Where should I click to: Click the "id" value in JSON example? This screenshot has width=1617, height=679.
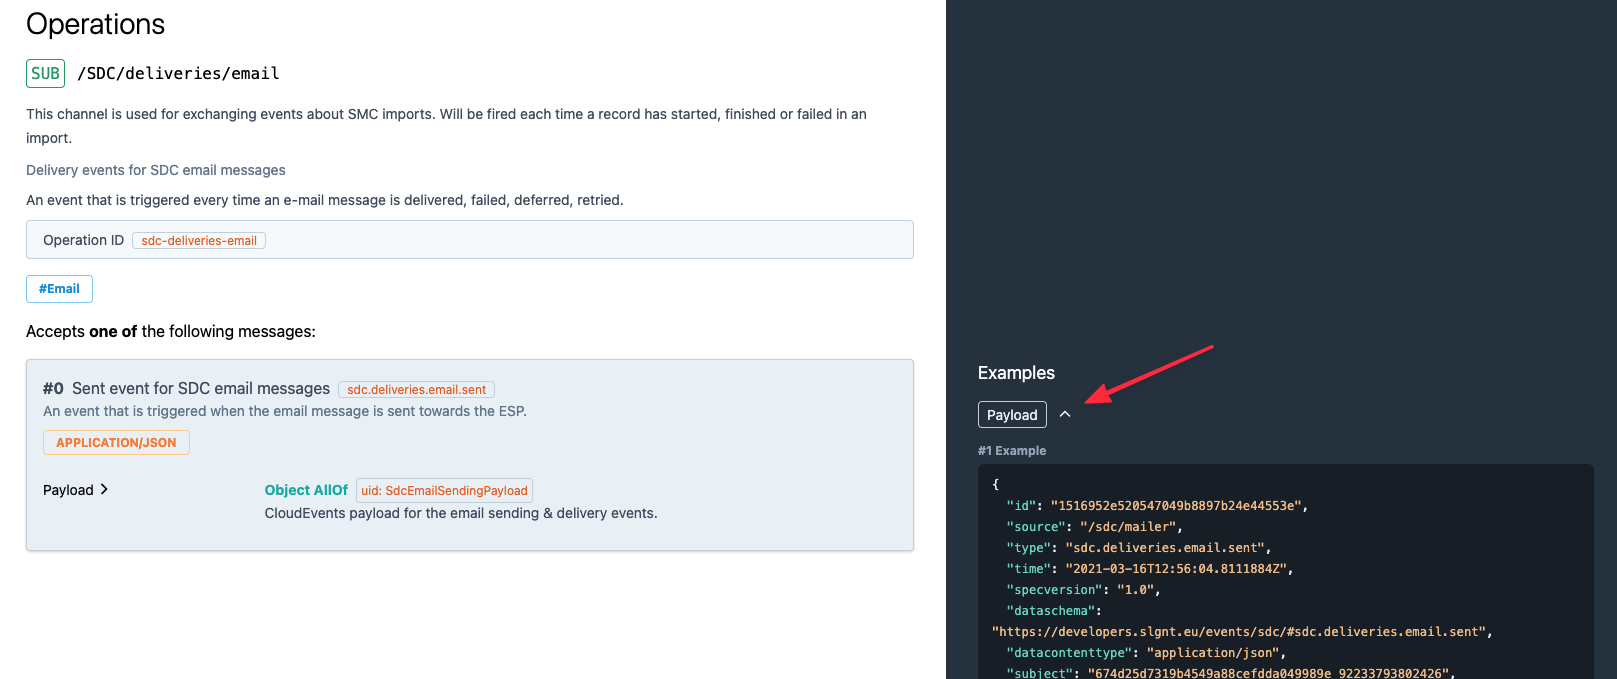pyautogui.click(x=1175, y=506)
